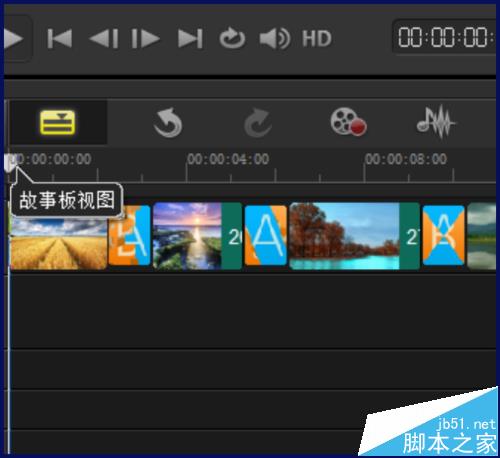Open the system volume speaker control

[275, 39]
